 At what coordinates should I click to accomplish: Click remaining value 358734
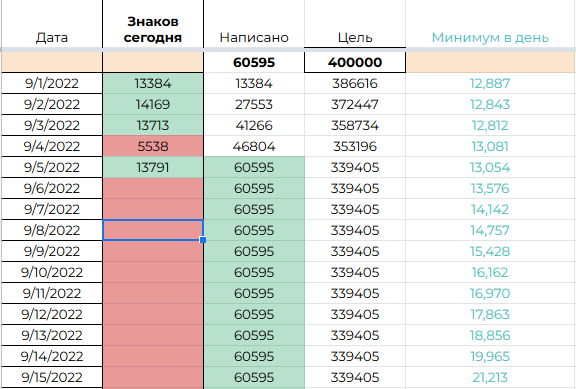tap(355, 125)
